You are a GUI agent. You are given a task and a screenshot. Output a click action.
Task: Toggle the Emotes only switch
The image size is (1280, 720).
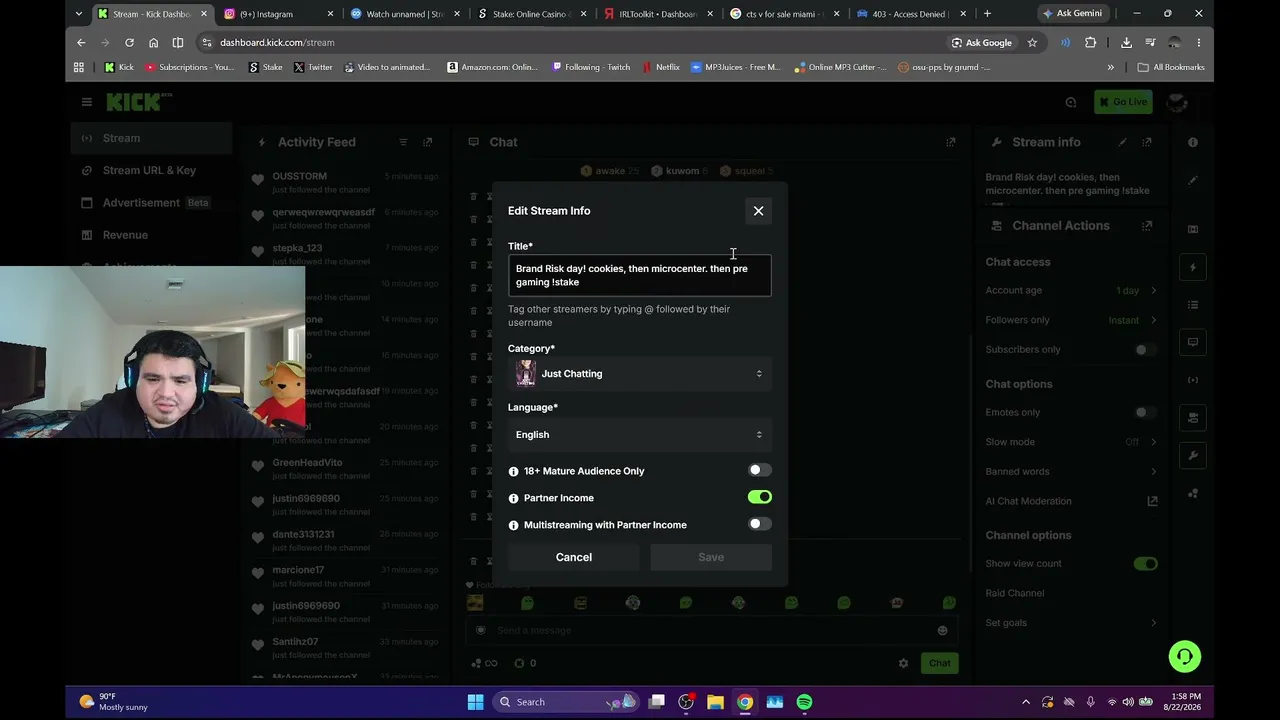(1146, 412)
